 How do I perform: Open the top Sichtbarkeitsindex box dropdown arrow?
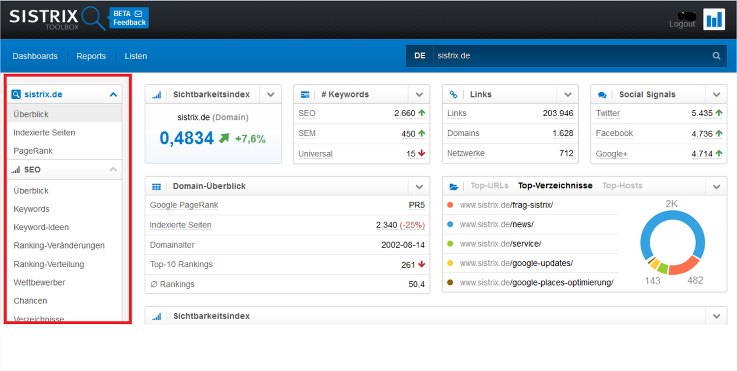tap(270, 95)
